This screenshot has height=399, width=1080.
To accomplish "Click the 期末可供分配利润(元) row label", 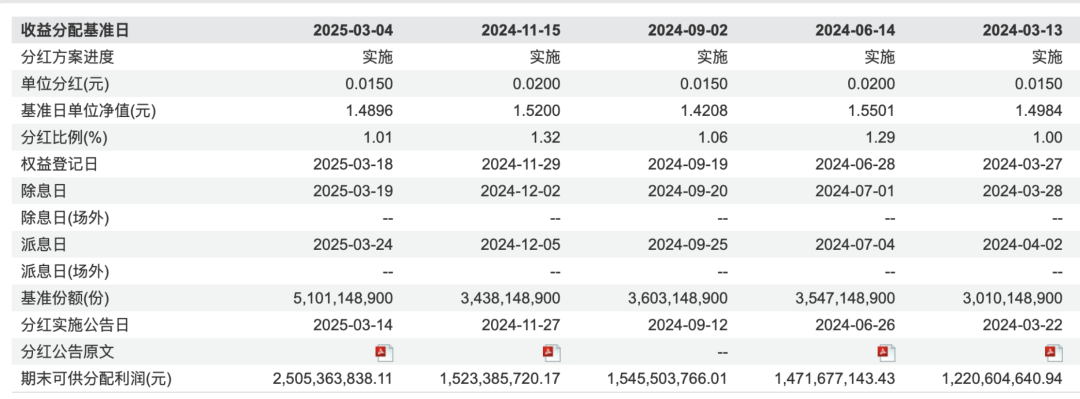I will coord(96,379).
